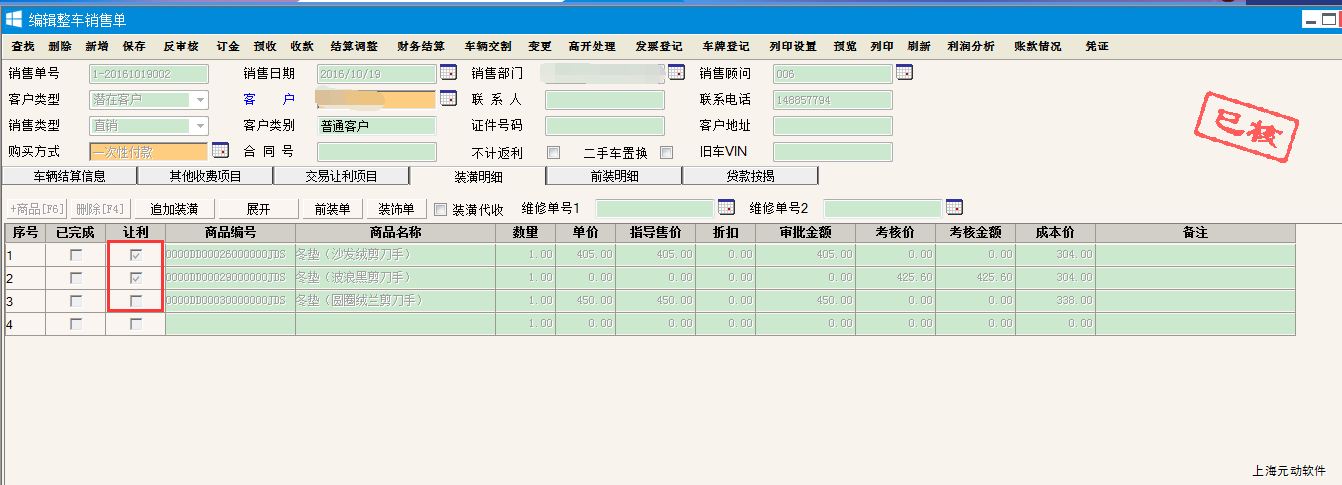Tick 已完成 checkbox for row 1
The image size is (1342, 485).
pos(76,256)
